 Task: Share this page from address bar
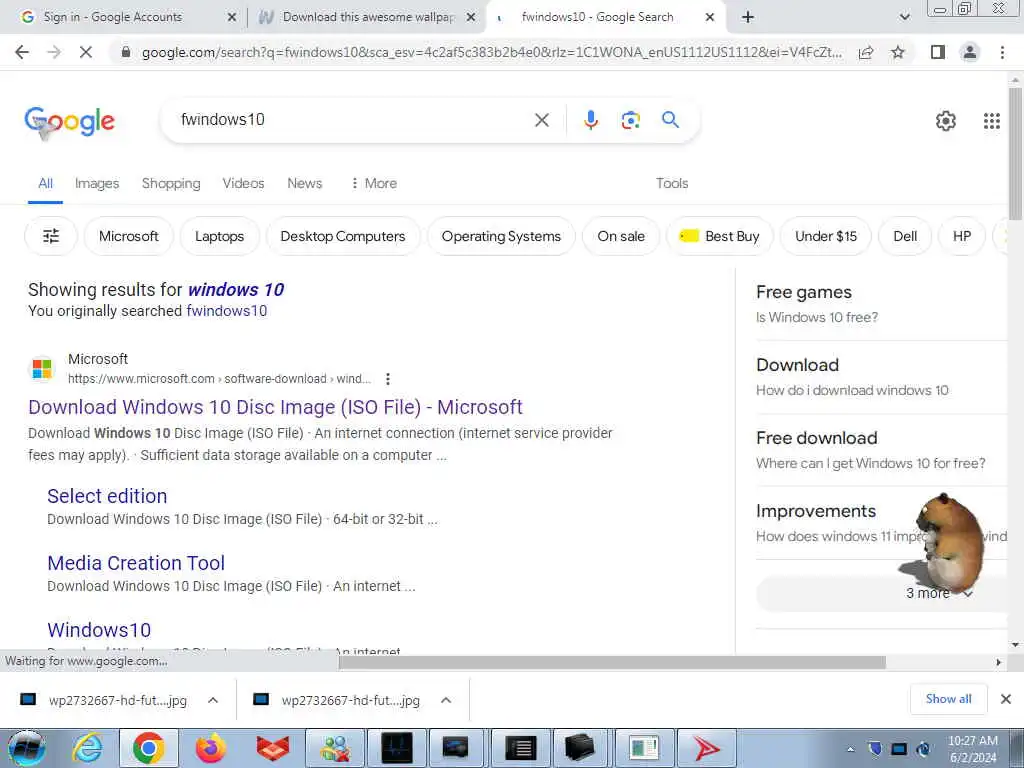[x=866, y=52]
